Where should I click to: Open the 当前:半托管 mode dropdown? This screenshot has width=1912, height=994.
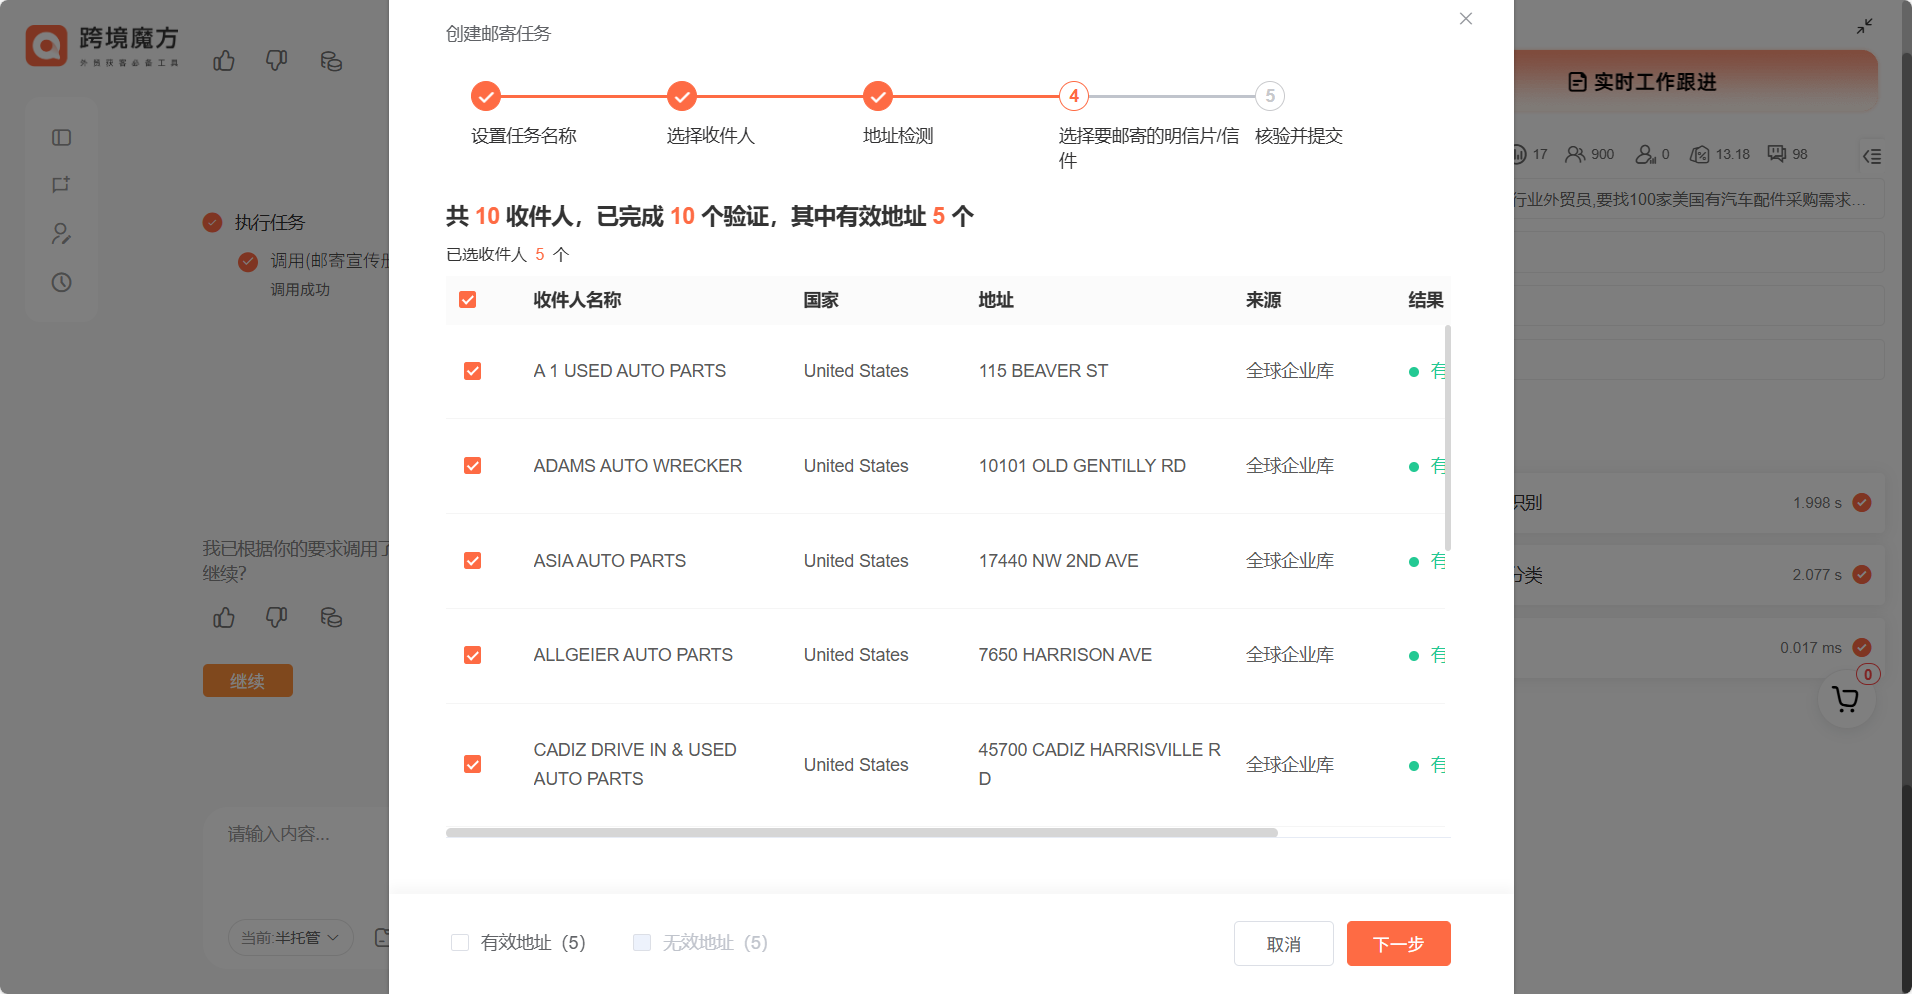coord(290,938)
